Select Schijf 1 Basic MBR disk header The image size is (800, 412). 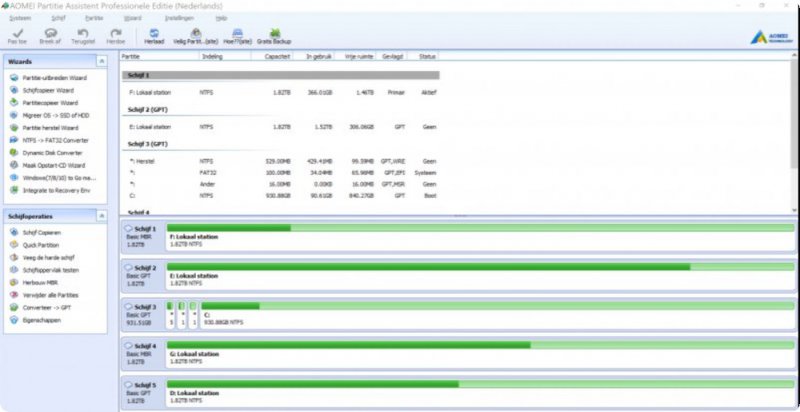coord(142,237)
